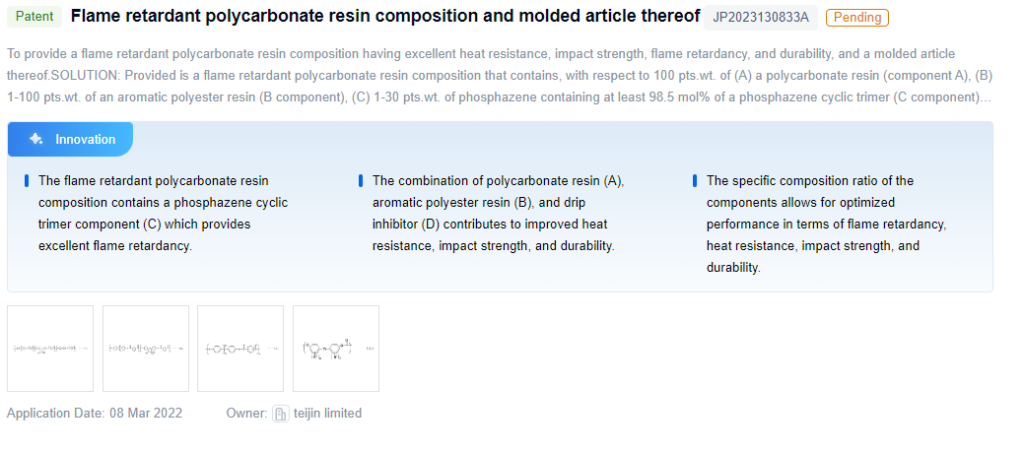
Task: Expand the truncated abstract at its ellipsis
Action: click(x=985, y=97)
